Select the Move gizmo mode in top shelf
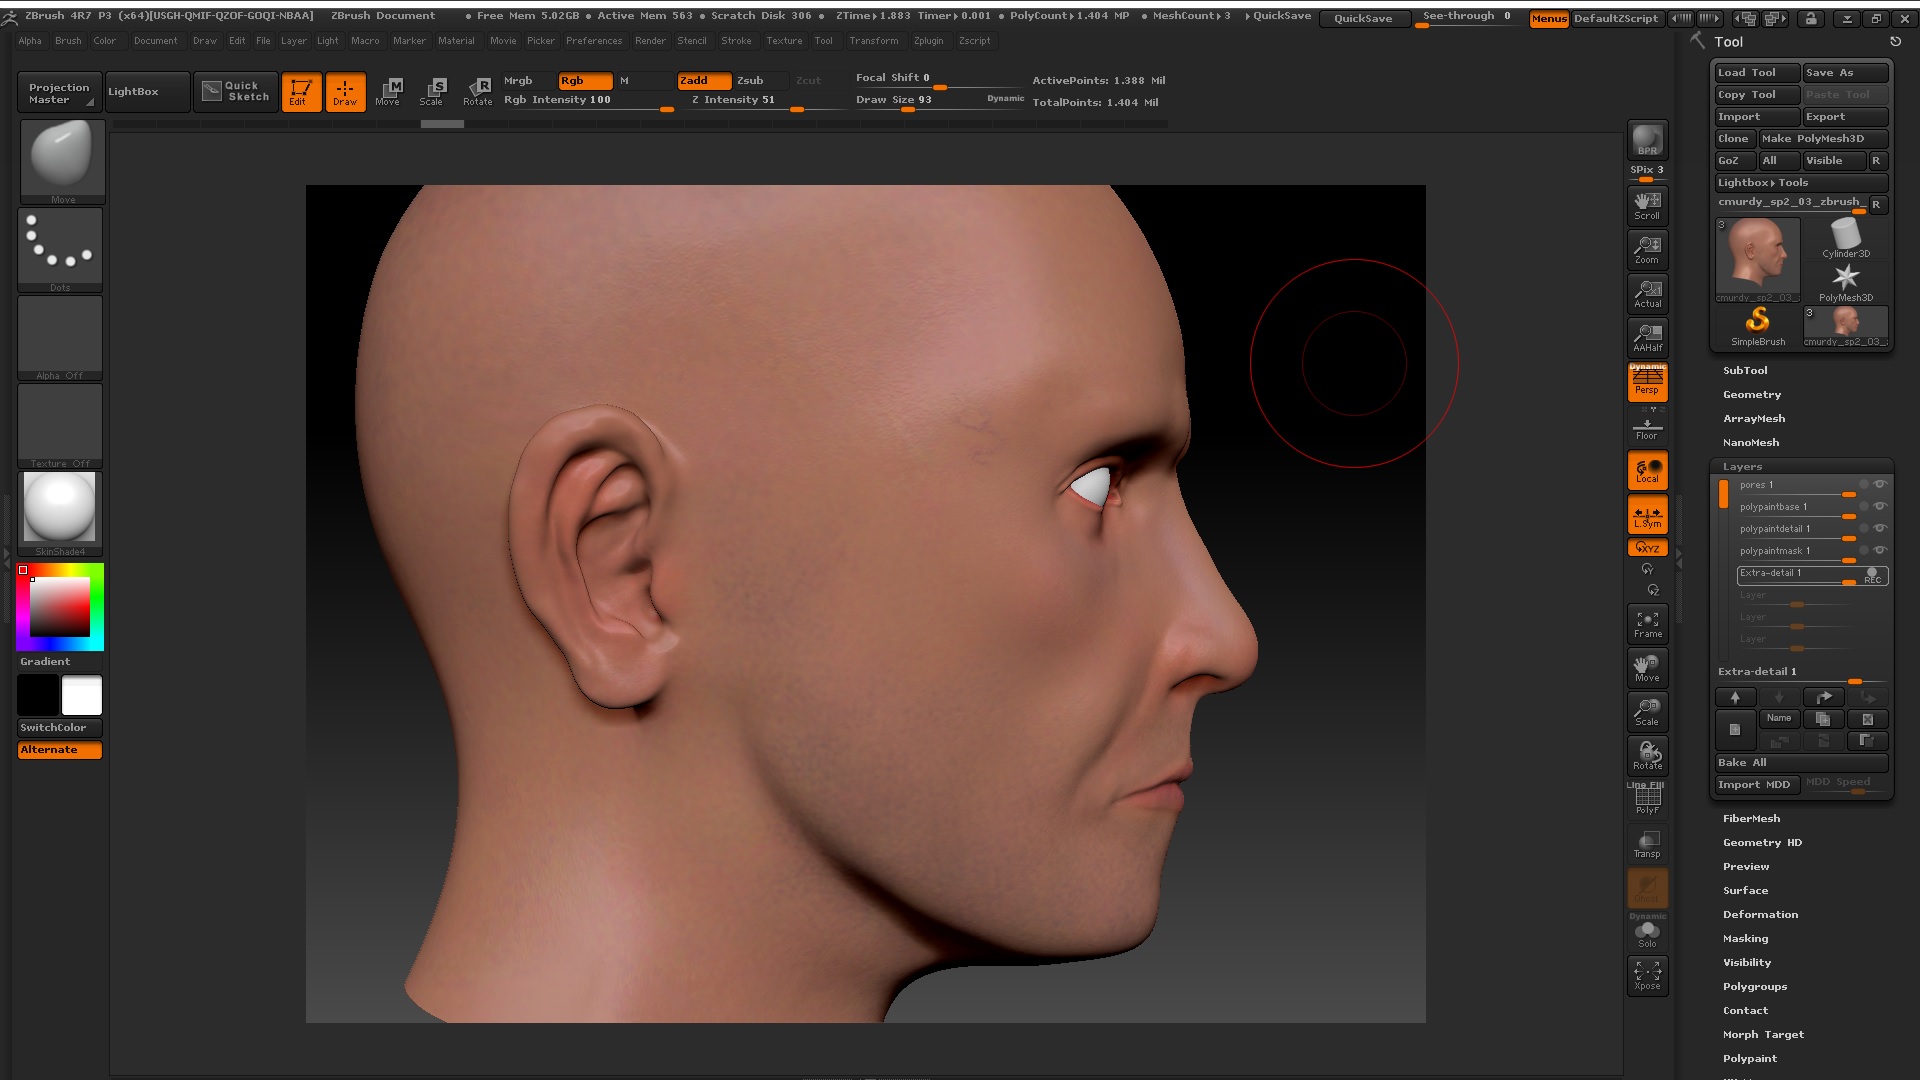Screen dimensions: 1920x1080 click(388, 91)
